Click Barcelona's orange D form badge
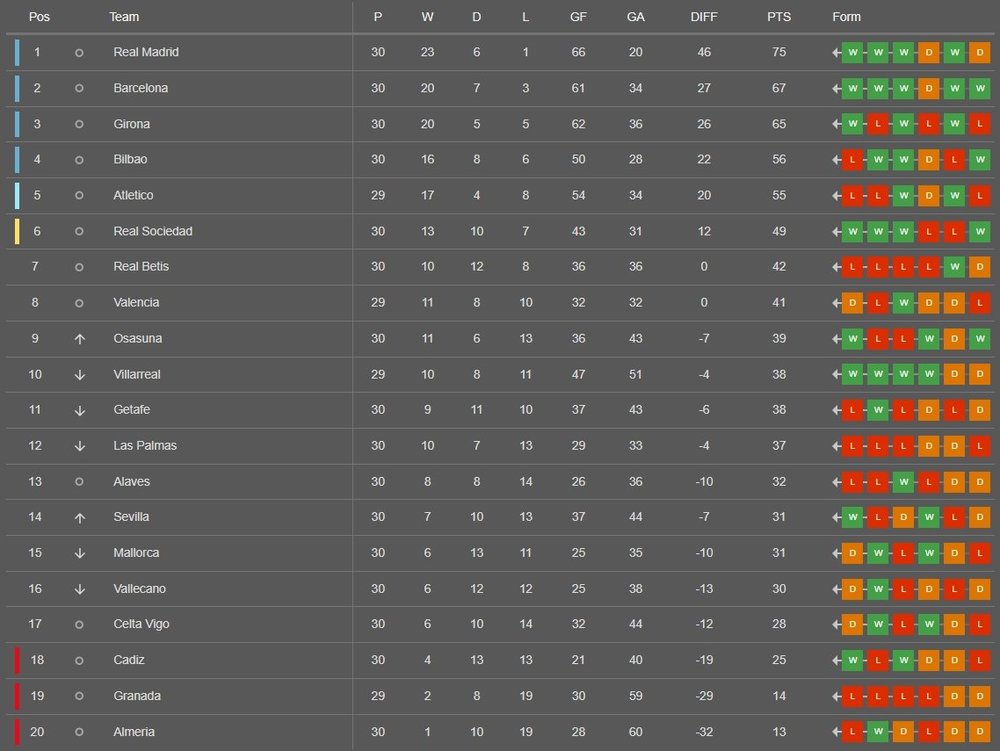Image resolution: width=1000 pixels, height=751 pixels. click(x=929, y=89)
